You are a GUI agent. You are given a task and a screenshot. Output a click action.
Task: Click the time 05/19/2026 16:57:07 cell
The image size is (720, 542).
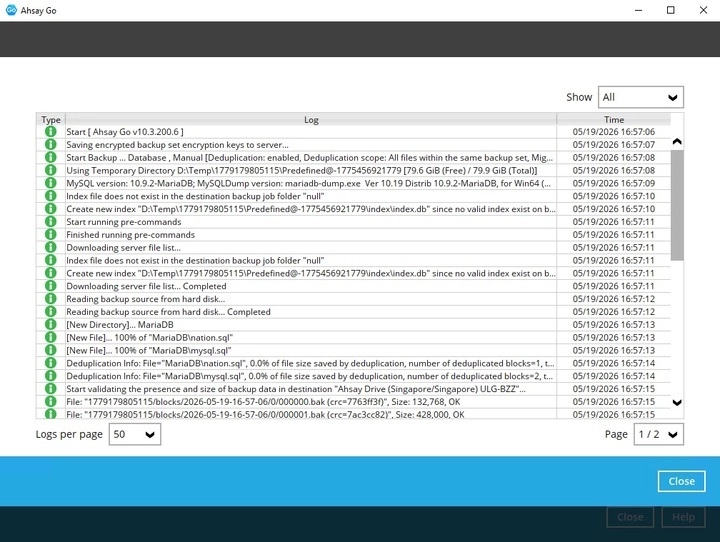tap(613, 145)
